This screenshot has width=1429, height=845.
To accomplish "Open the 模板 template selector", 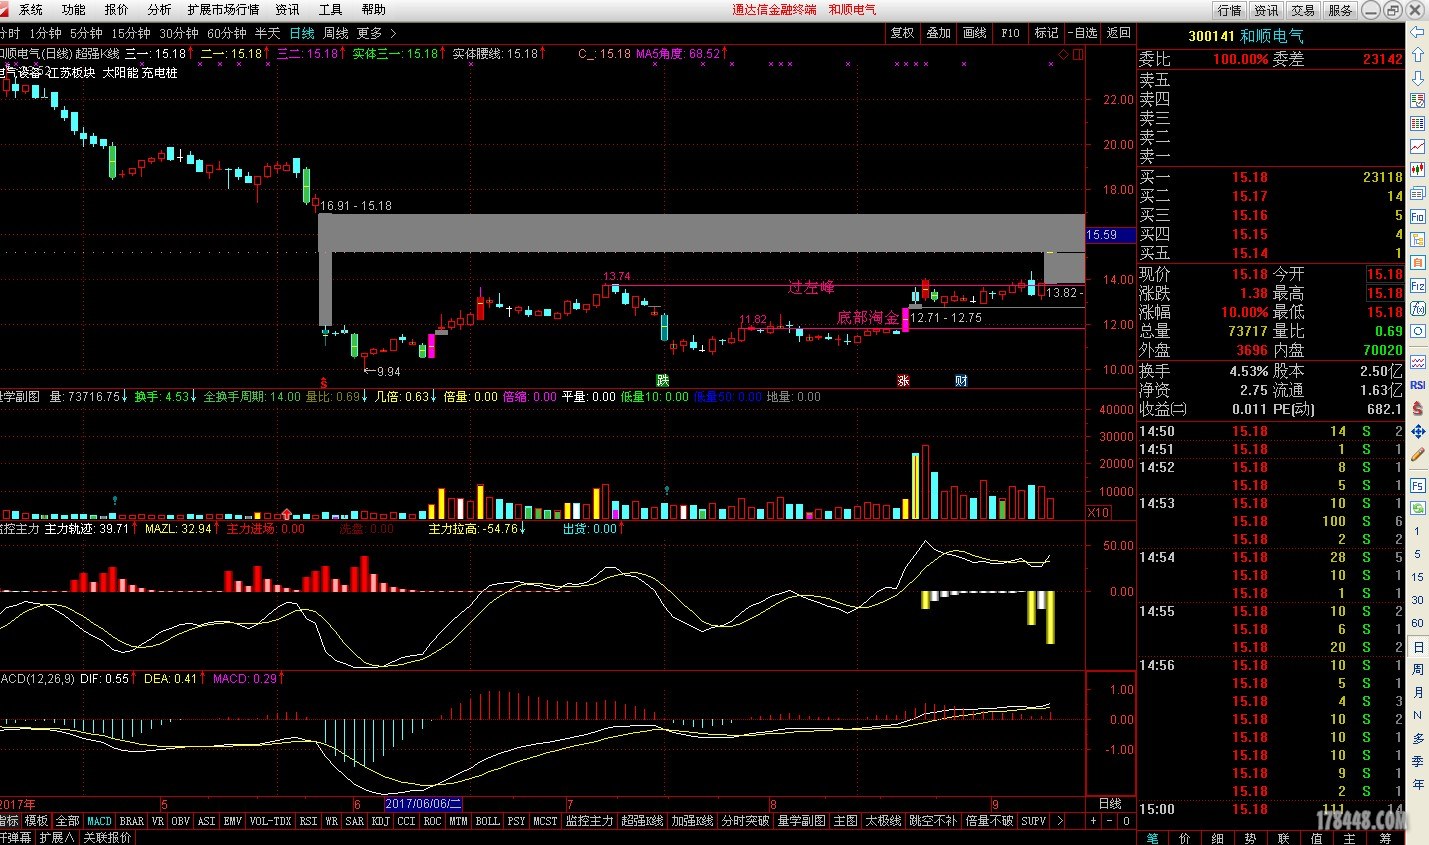I will [x=36, y=821].
